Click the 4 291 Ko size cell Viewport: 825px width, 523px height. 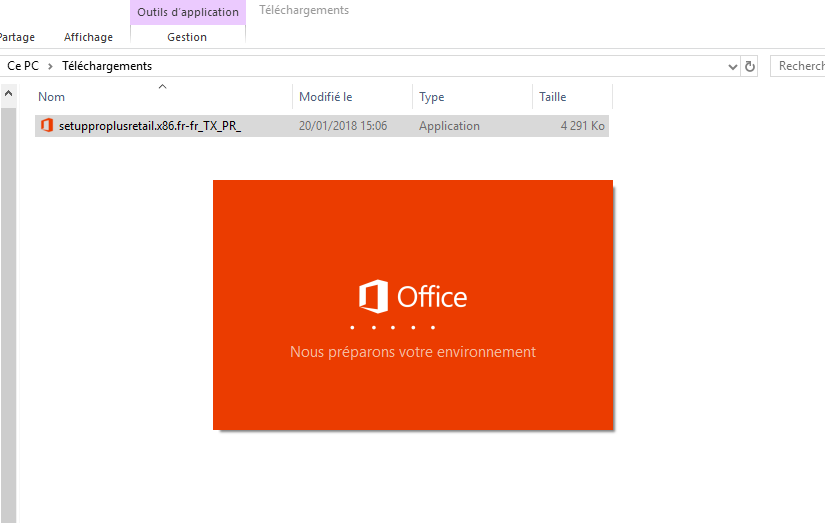[582, 126]
